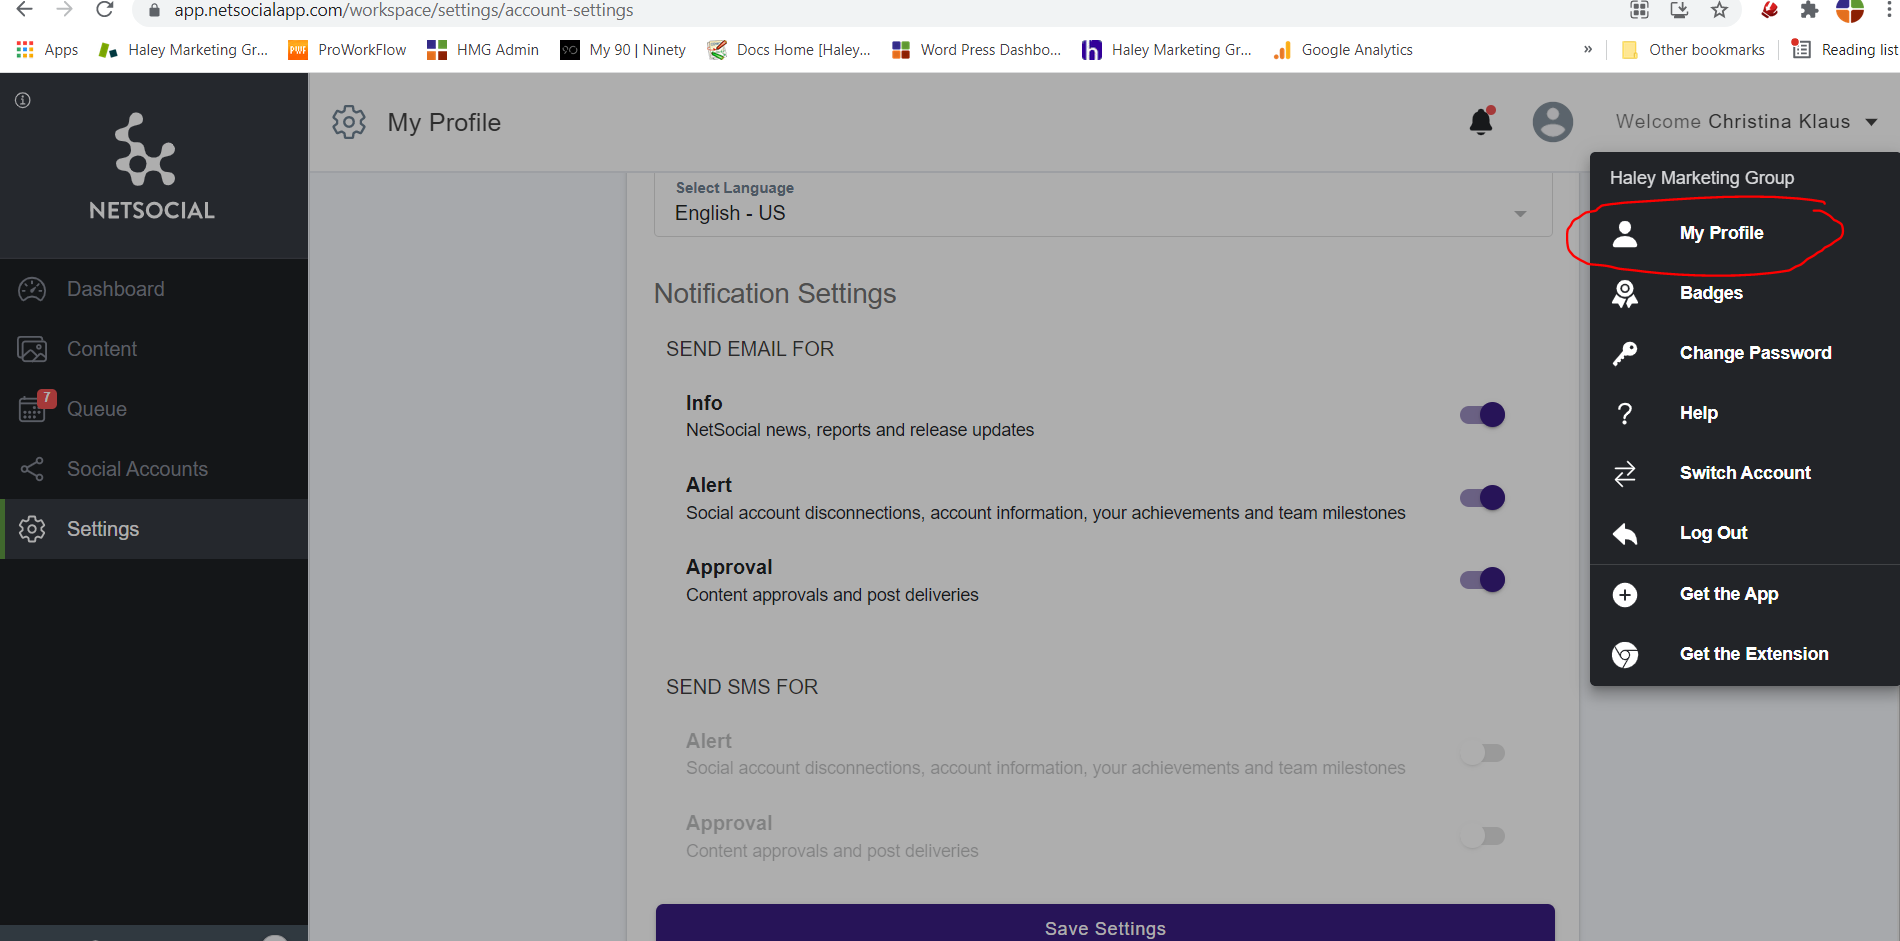The height and width of the screenshot is (941, 1900).
Task: Click the browser address bar URL
Action: click(x=404, y=10)
